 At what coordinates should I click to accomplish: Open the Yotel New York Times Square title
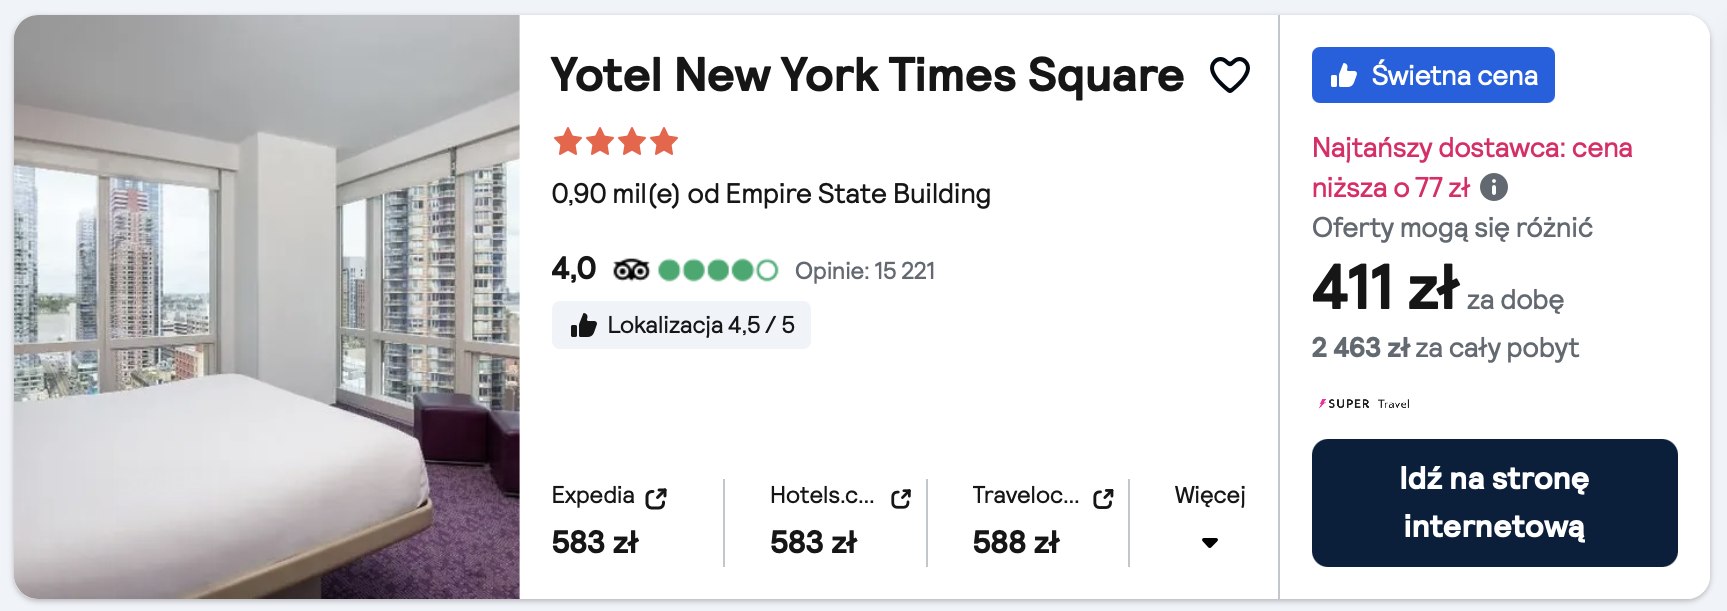pyautogui.click(x=867, y=75)
